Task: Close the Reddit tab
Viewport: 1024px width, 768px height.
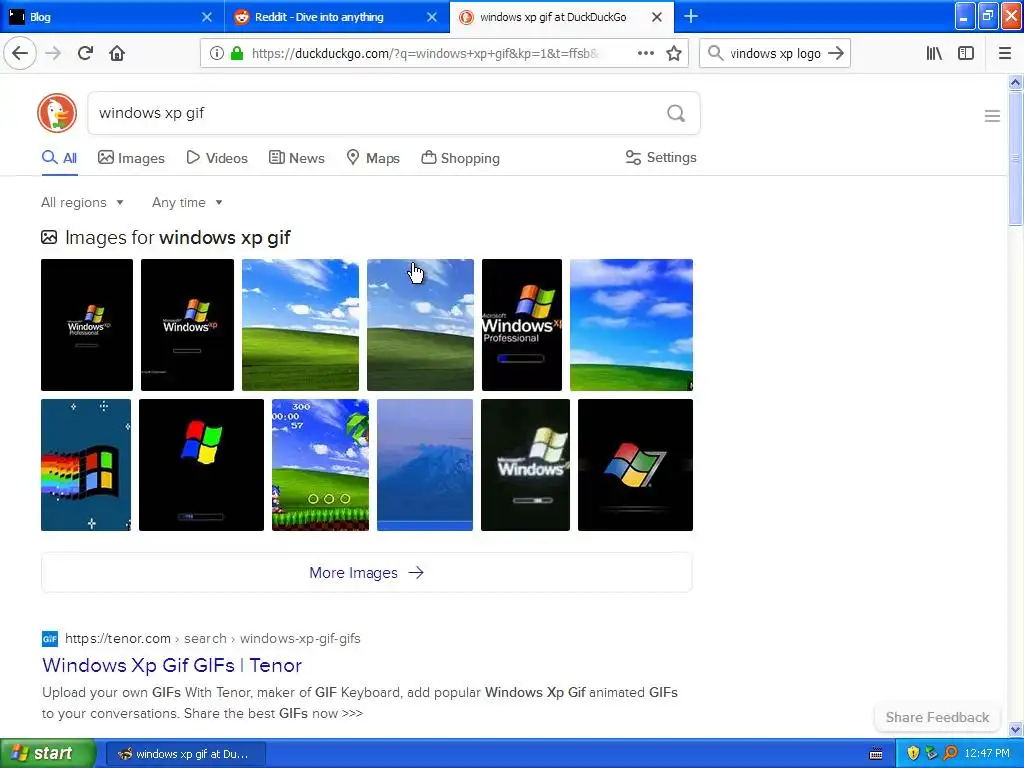Action: point(432,17)
